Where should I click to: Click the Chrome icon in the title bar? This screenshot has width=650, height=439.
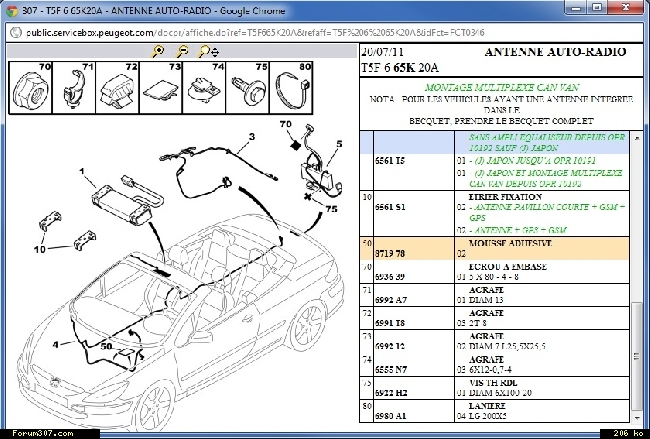[x=12, y=11]
